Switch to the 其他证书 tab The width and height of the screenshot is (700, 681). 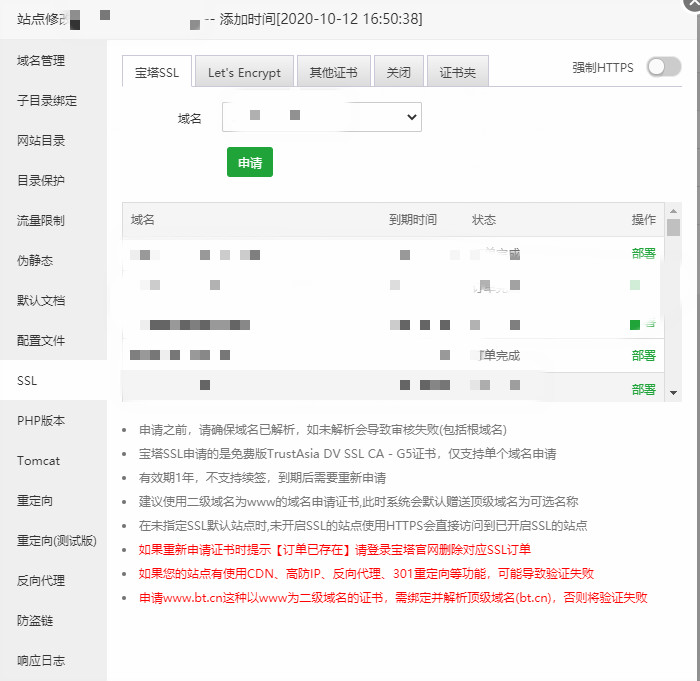point(334,72)
